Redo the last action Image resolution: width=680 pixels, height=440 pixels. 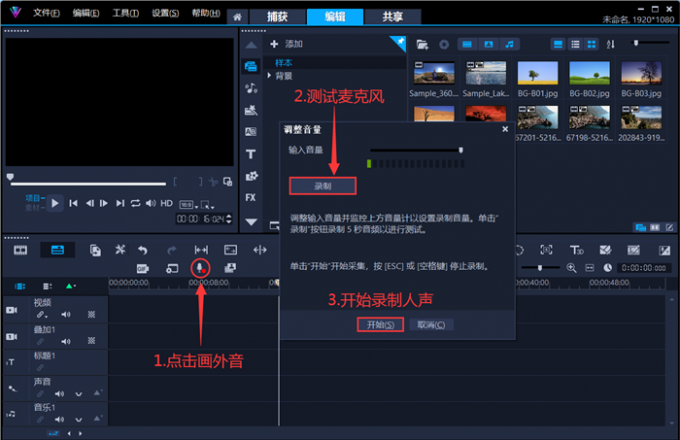pos(172,250)
